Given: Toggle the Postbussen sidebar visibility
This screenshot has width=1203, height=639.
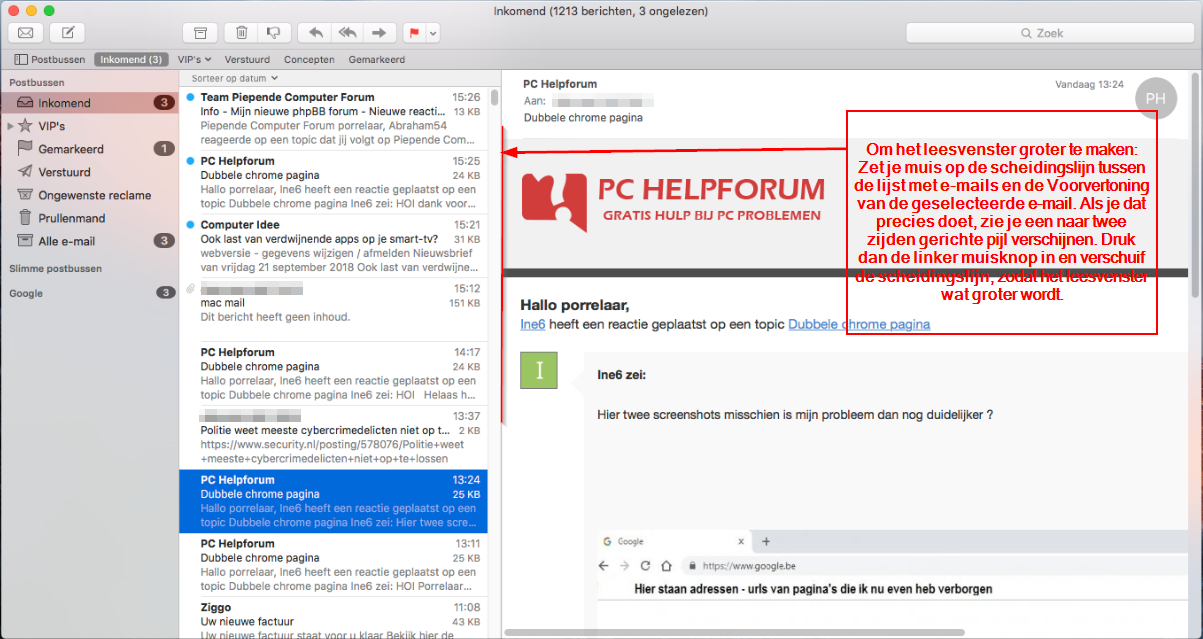Looking at the screenshot, I should (x=20, y=59).
